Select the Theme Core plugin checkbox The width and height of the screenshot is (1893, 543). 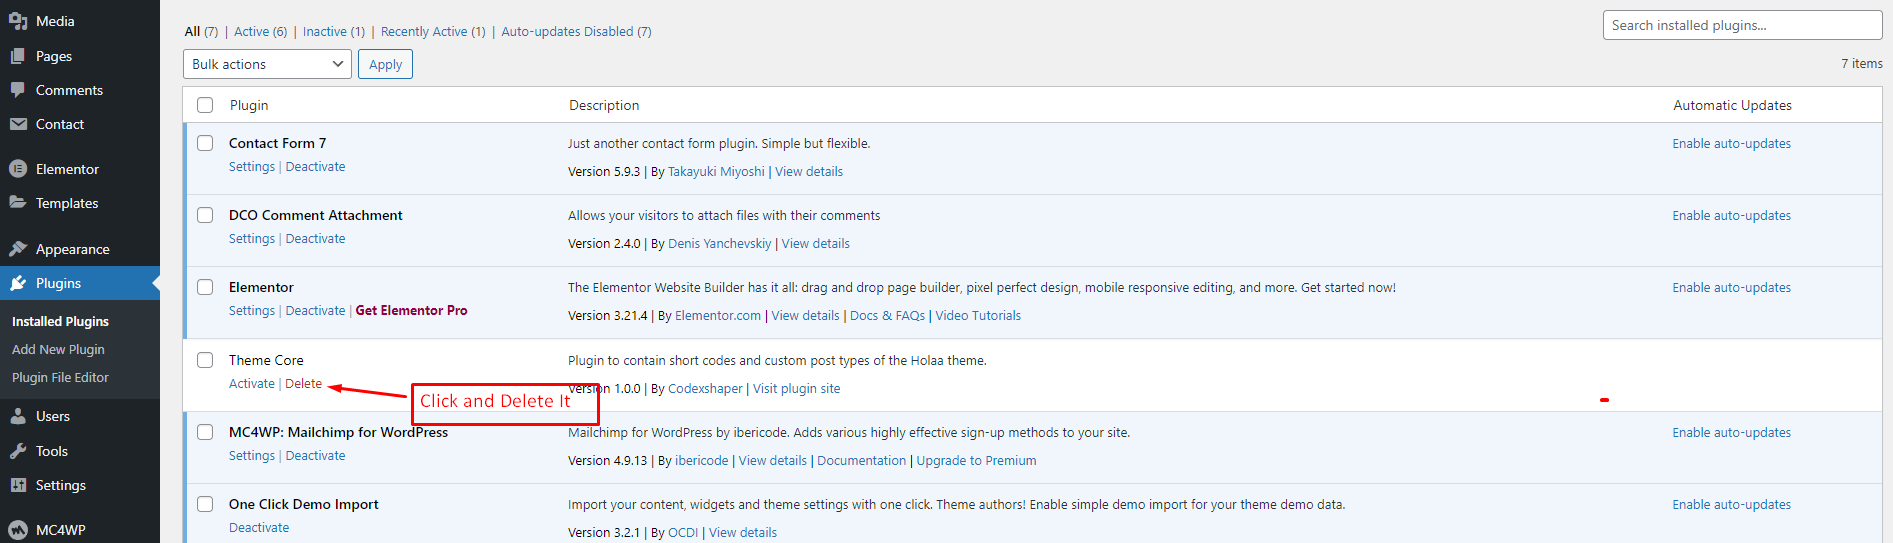205,360
